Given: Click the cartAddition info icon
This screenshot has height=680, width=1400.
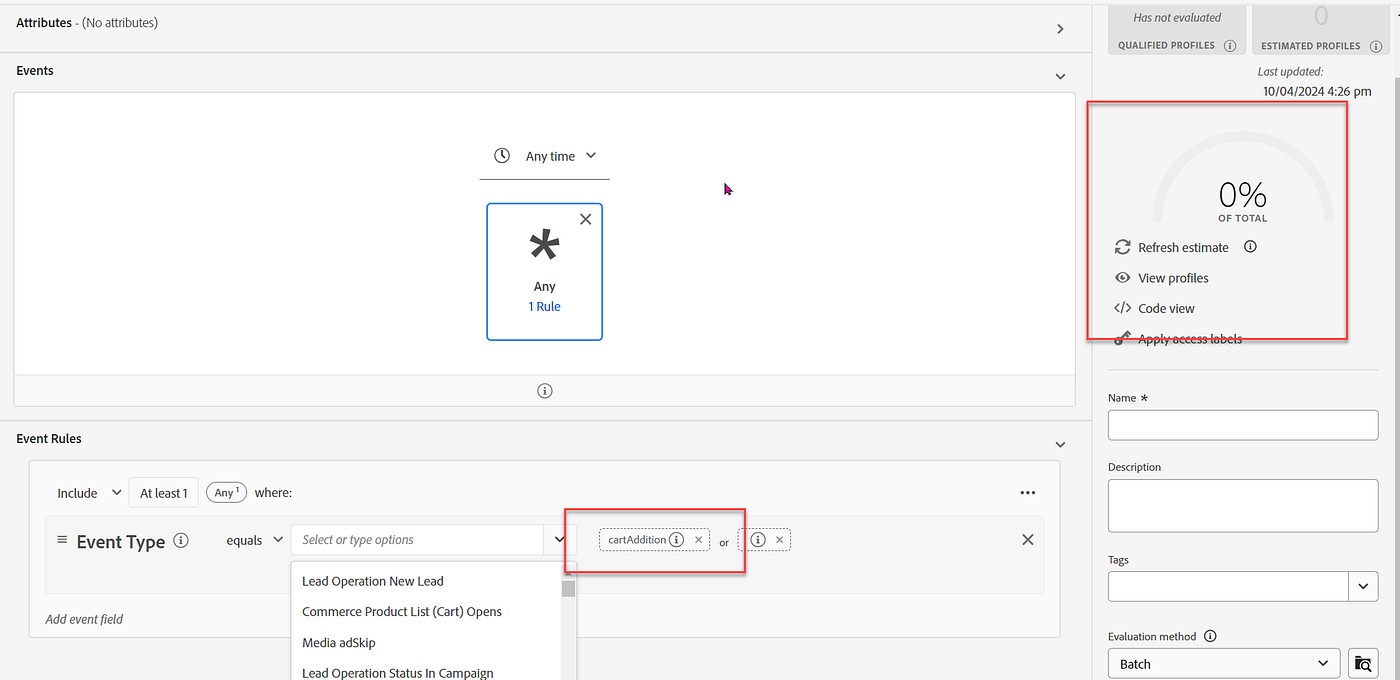Looking at the screenshot, I should click(676, 540).
